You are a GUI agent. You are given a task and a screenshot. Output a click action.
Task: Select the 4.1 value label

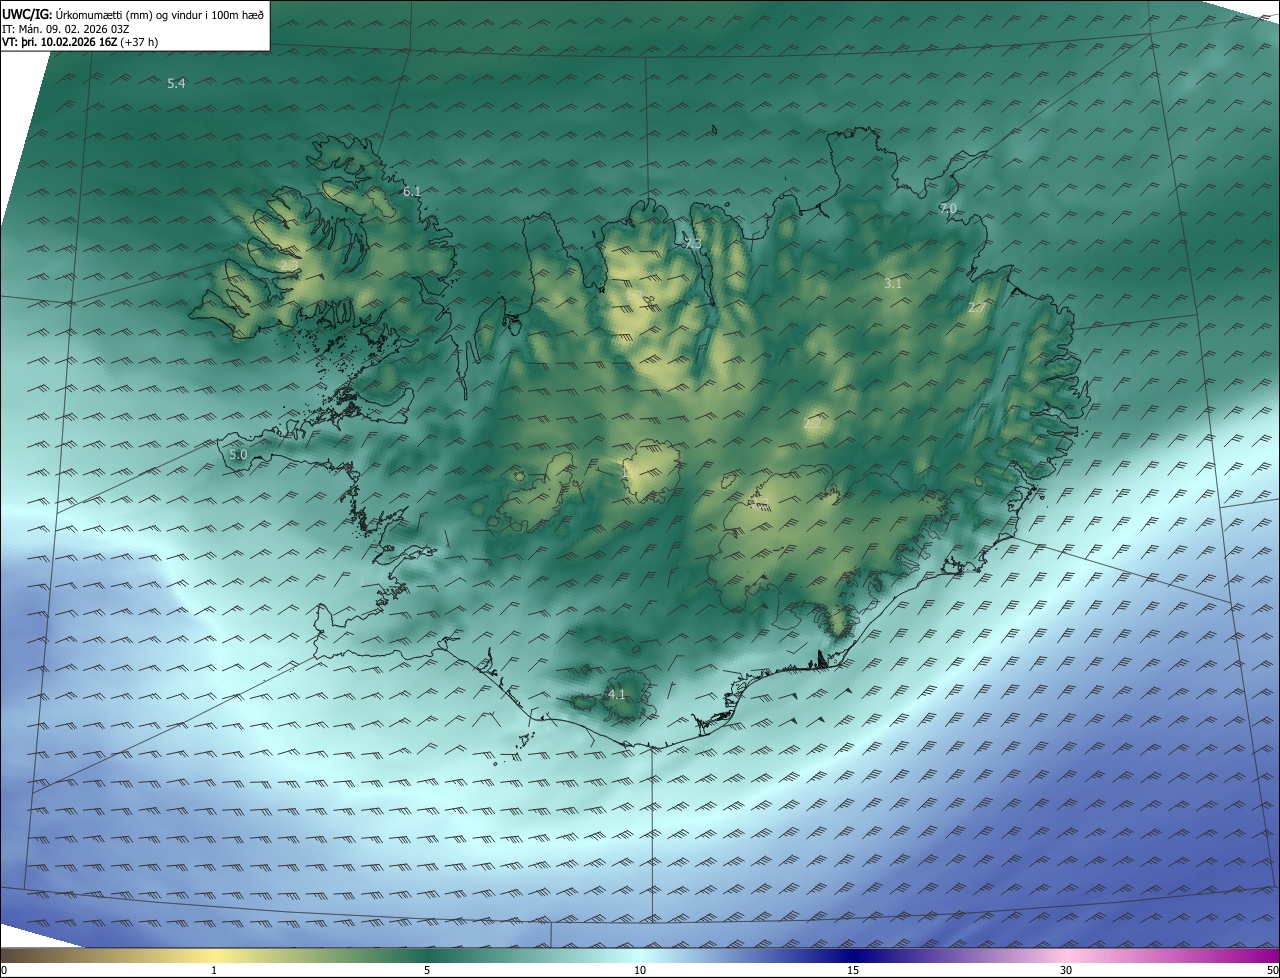(x=616, y=694)
